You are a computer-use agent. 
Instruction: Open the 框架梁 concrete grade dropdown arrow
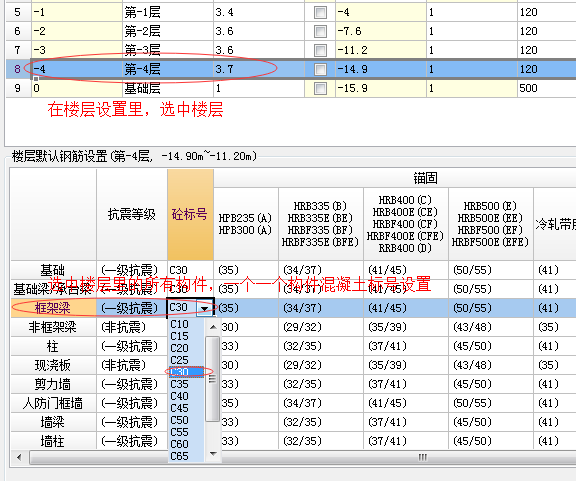point(205,308)
